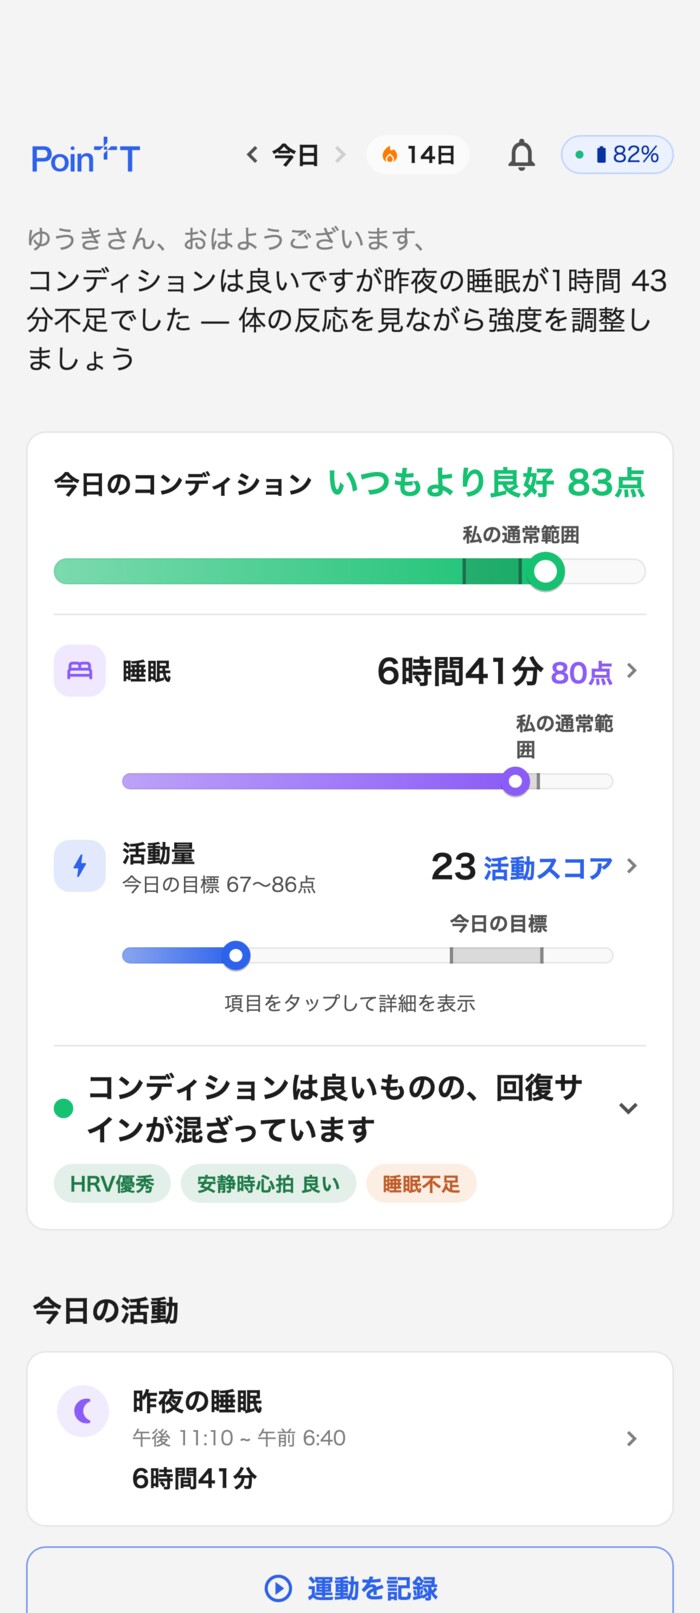
Task: Tap the purple bed sleep icon
Action: (79, 670)
